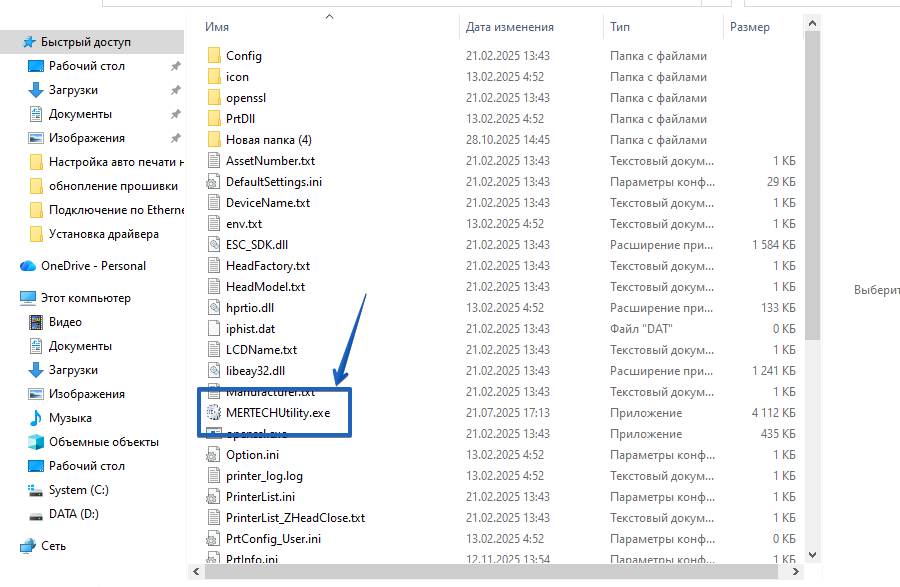Select the iphist.dat file icon

coord(214,329)
